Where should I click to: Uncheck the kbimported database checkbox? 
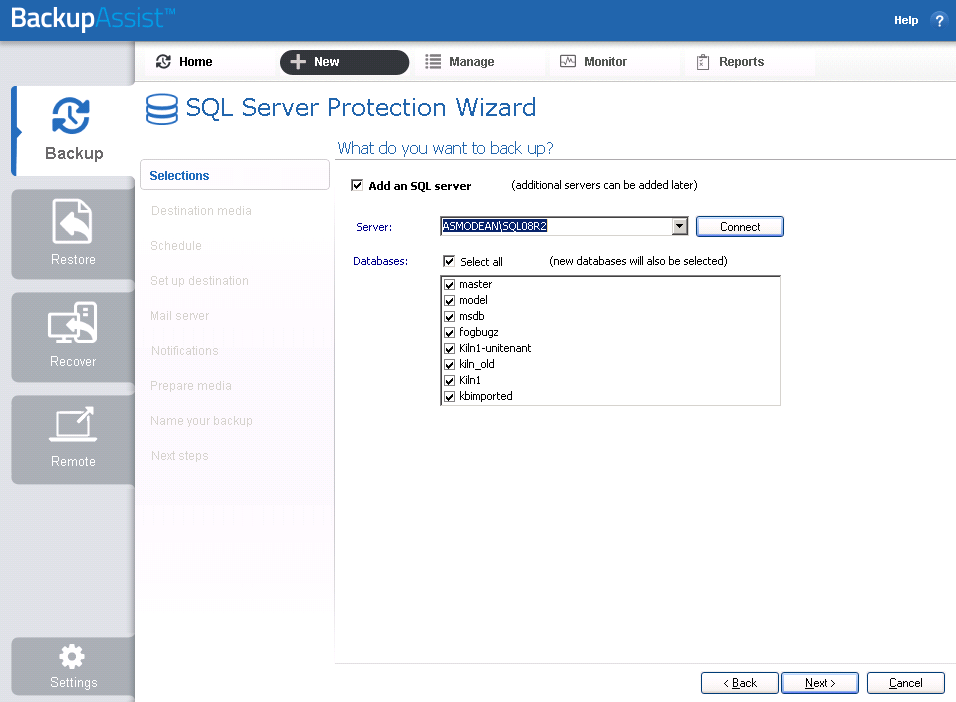click(x=449, y=396)
